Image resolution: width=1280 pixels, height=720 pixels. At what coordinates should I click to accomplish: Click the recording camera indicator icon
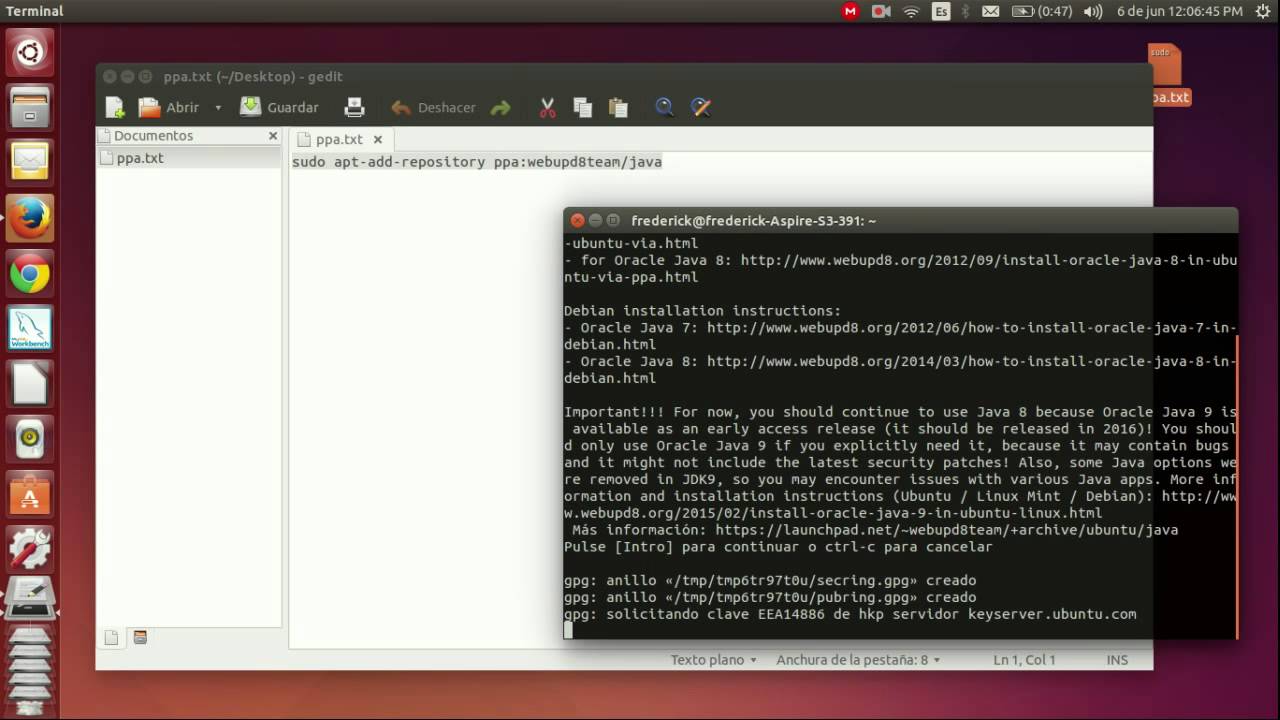(881, 11)
